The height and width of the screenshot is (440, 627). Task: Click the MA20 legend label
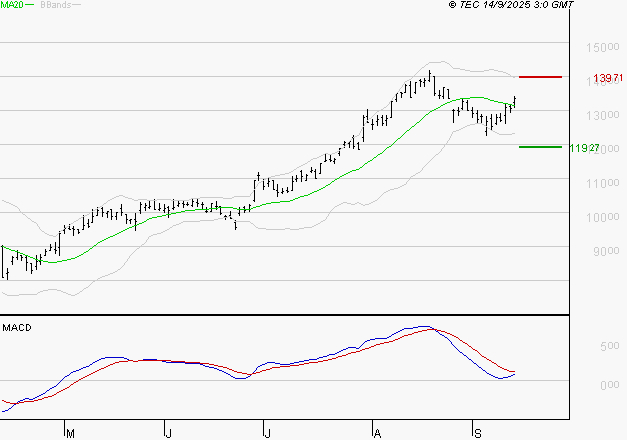point(12,5)
